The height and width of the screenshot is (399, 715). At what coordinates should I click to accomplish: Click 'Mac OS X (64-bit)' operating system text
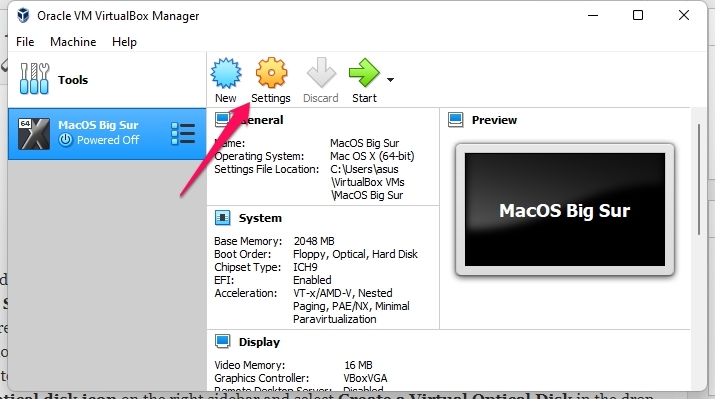372,156
